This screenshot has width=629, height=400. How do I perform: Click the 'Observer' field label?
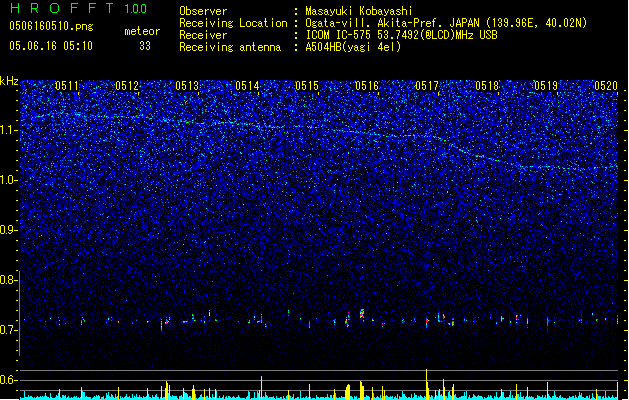click(203, 11)
